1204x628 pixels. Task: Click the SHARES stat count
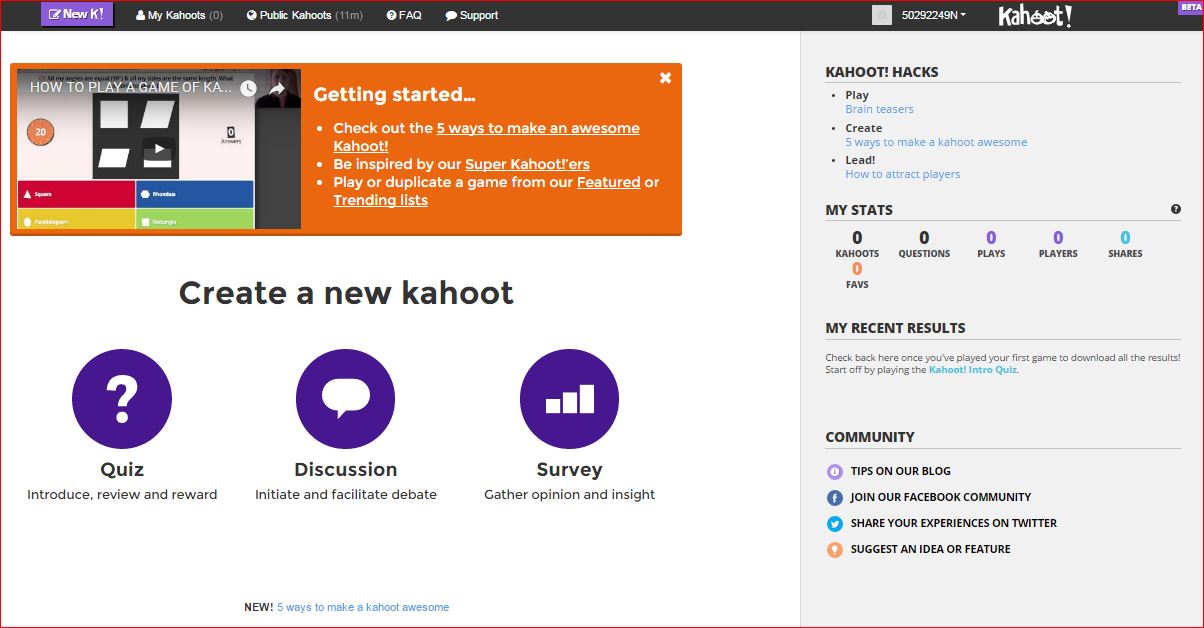pyautogui.click(x=1125, y=238)
